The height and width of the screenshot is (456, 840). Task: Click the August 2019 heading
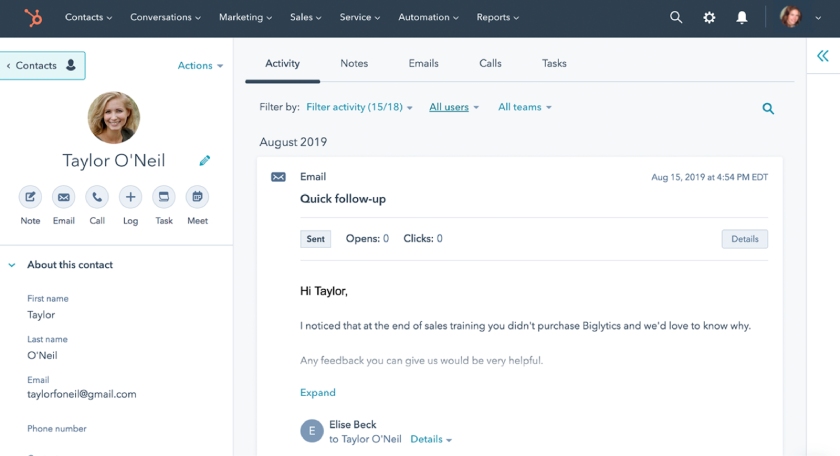click(293, 142)
